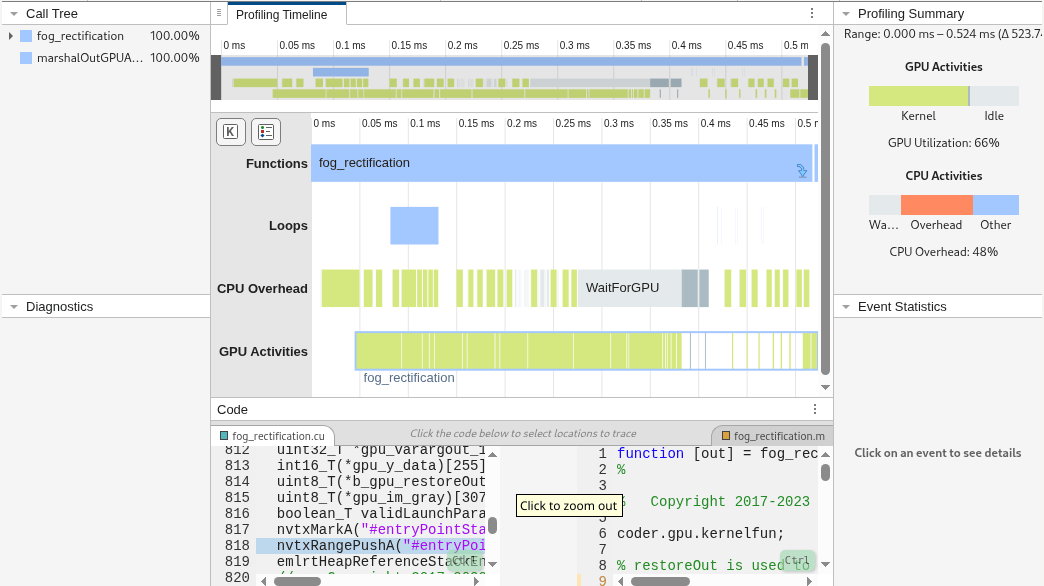The width and height of the screenshot is (1044, 586).
Task: Click the 100.00% value for fog_rectification row
Action: tap(174, 36)
